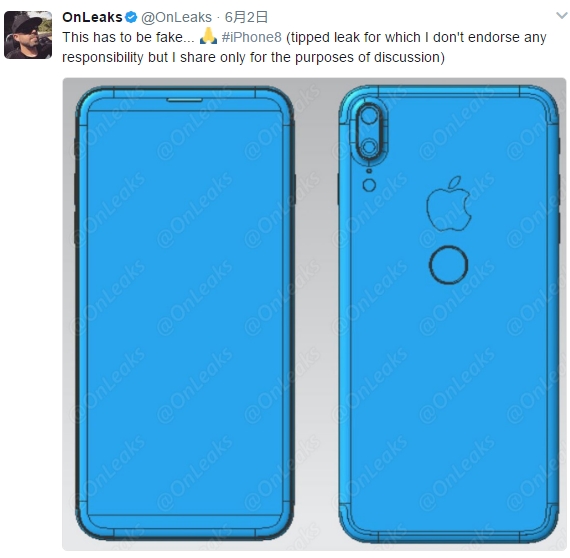Open the front-view phone render image
The width and height of the screenshot is (570, 558).
(x=185, y=313)
